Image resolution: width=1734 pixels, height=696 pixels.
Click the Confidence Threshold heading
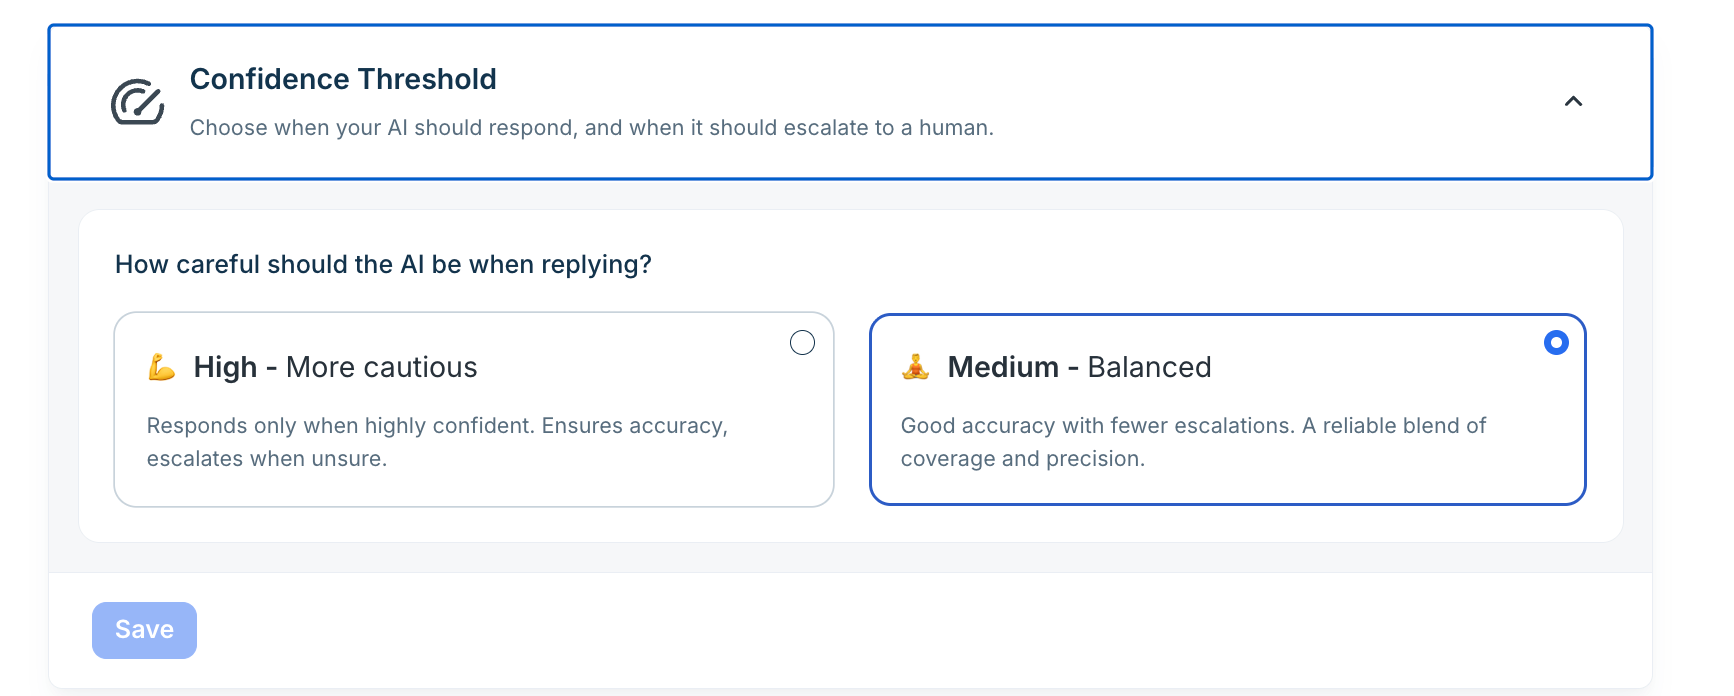point(343,79)
